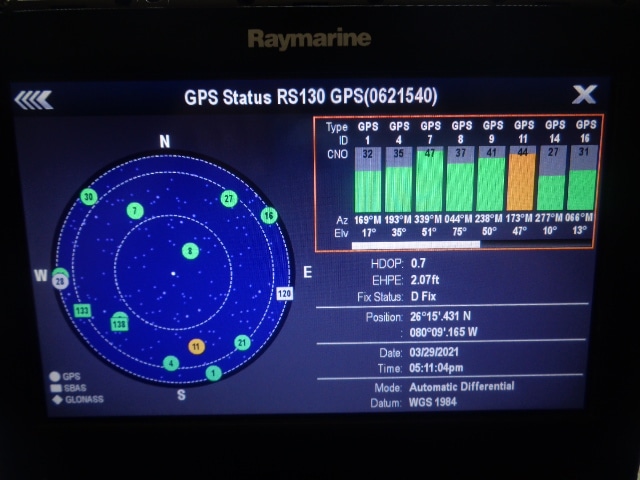Tap the EHPE value 2.07ft
The width and height of the screenshot is (640, 480).
(425, 280)
